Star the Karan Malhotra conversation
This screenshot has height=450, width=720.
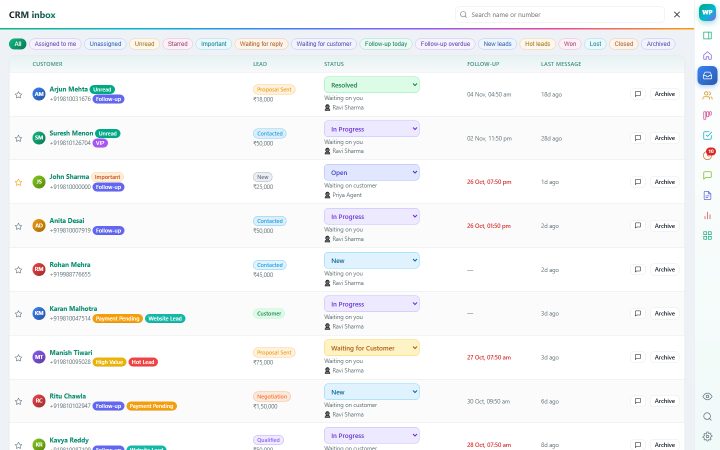pos(18,314)
